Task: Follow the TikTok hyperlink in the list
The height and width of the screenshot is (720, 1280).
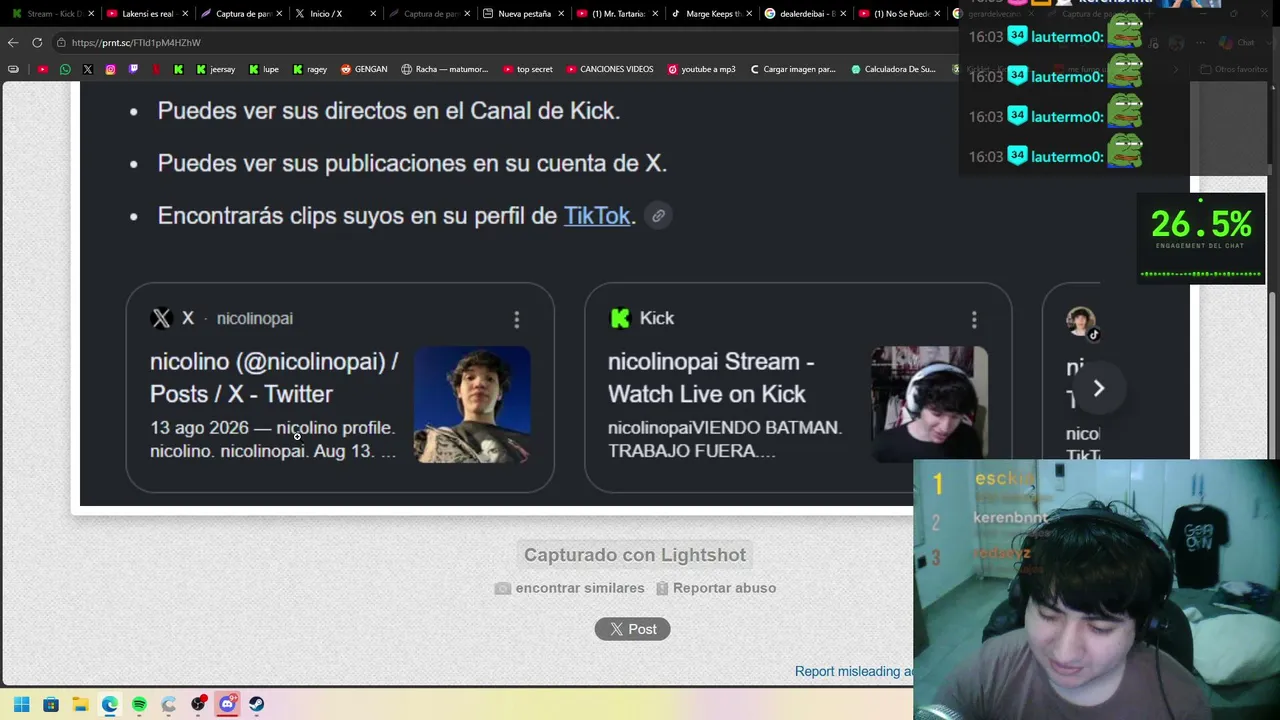Action: click(x=597, y=216)
